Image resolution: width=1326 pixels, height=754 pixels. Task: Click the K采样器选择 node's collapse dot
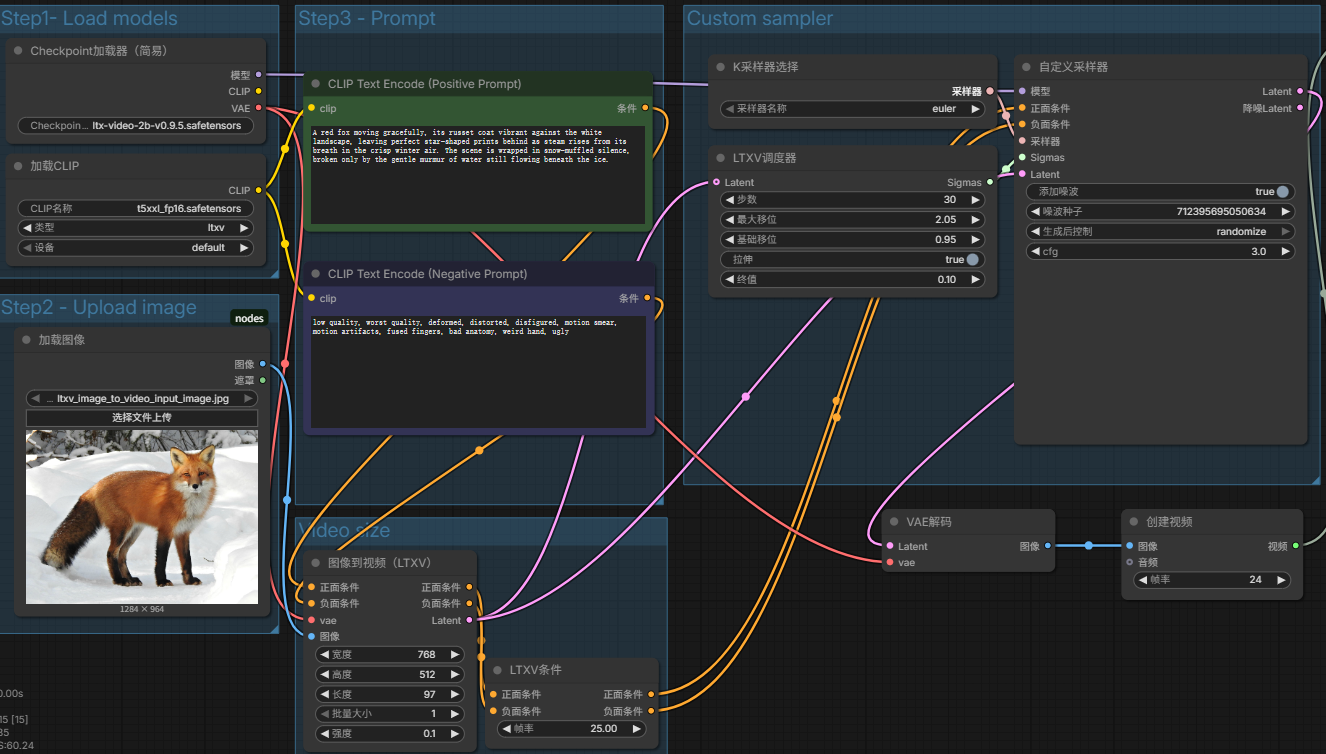point(720,67)
